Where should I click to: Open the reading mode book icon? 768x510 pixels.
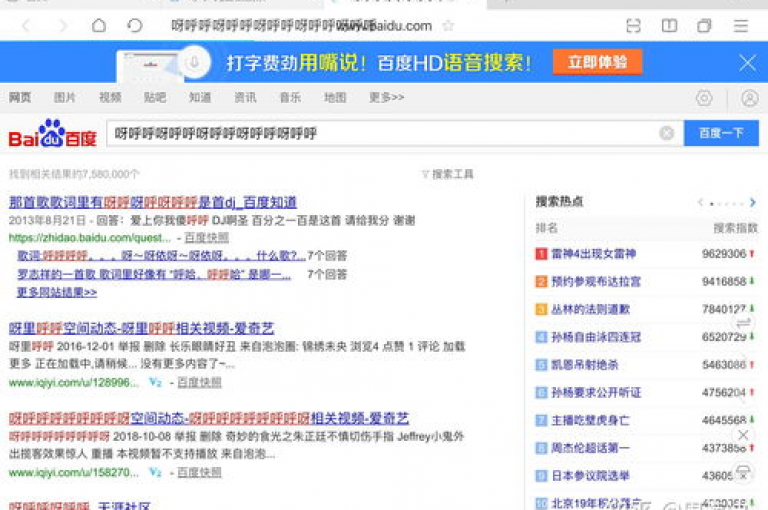(669, 25)
